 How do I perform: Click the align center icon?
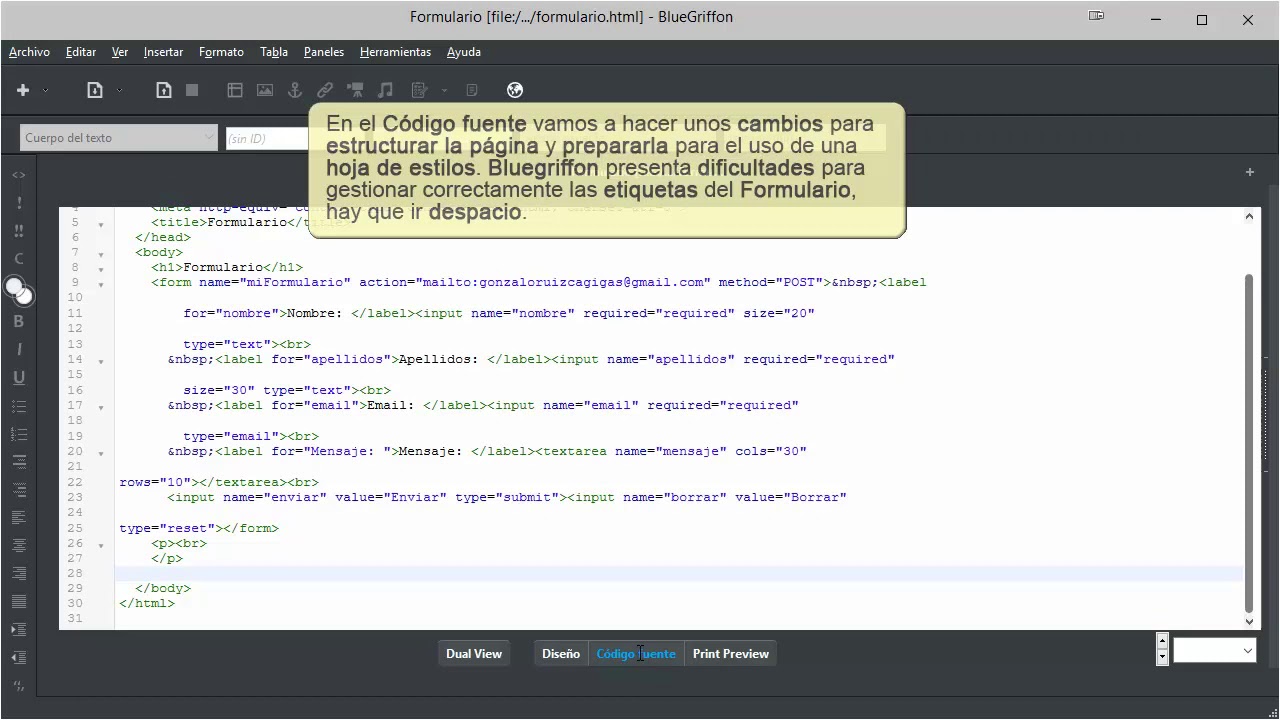[18, 545]
